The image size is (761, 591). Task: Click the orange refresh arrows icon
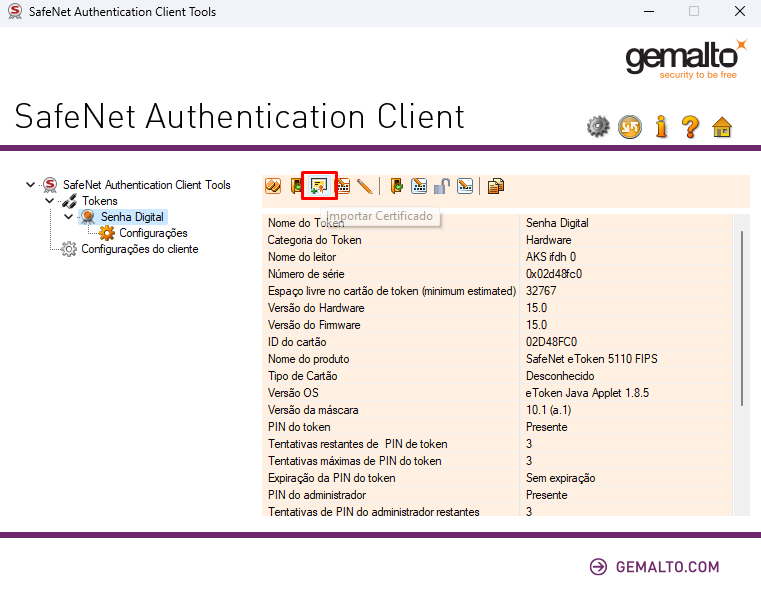click(x=629, y=126)
